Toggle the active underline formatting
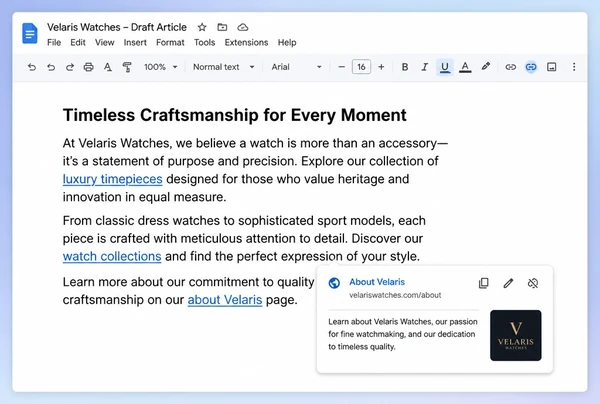The width and height of the screenshot is (600, 404). coord(445,67)
